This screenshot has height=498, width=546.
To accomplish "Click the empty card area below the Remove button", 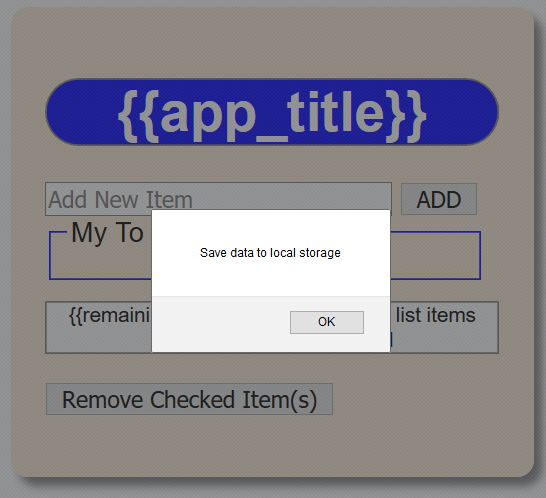I will [272, 444].
